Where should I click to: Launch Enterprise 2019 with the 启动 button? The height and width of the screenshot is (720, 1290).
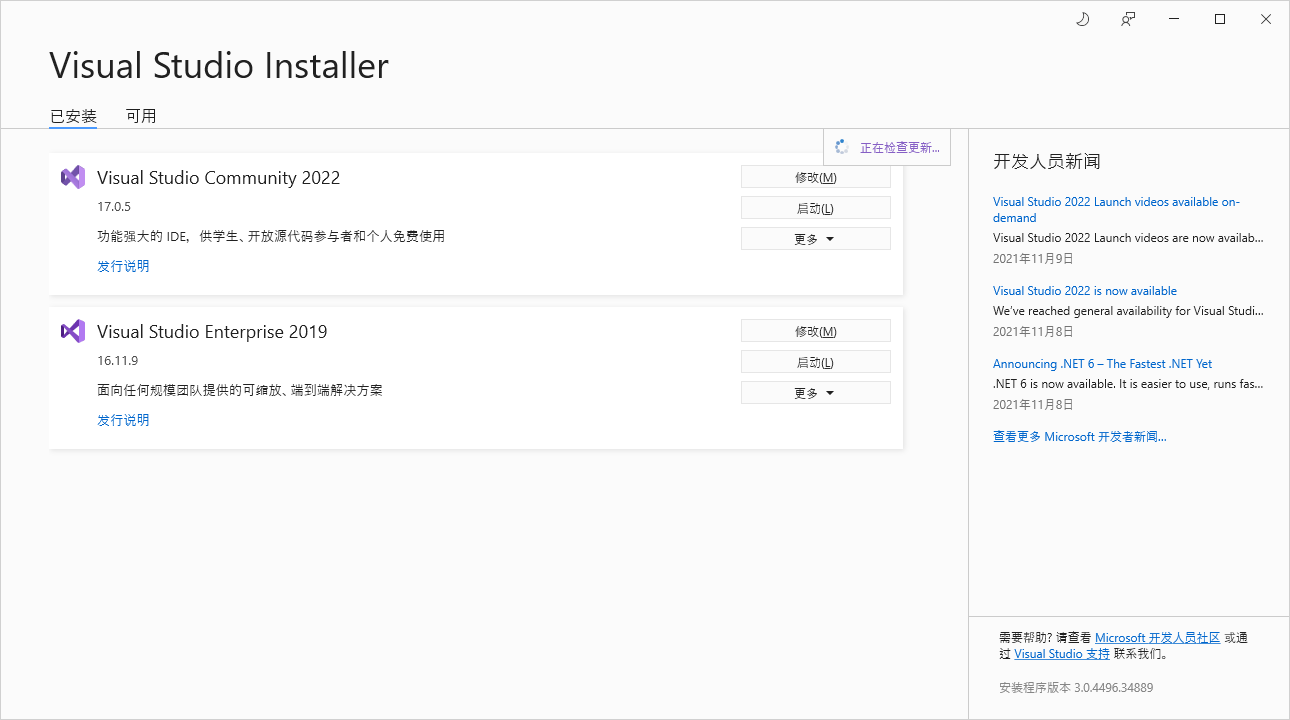click(815, 361)
